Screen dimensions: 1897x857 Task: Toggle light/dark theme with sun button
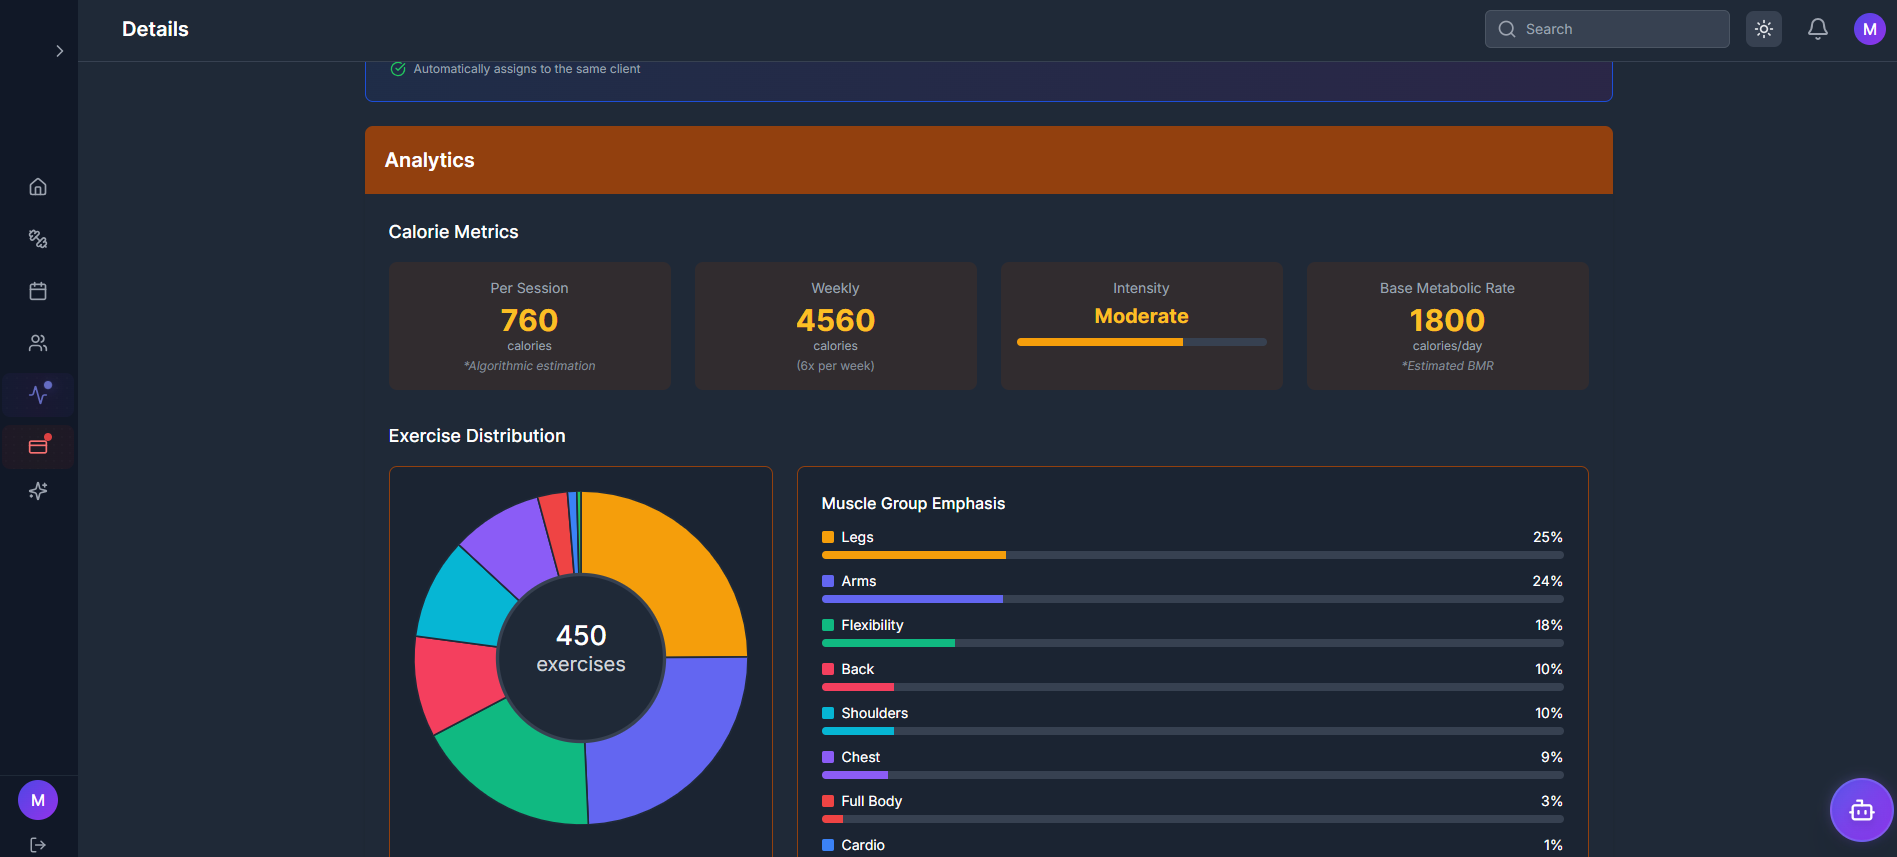pos(1763,29)
